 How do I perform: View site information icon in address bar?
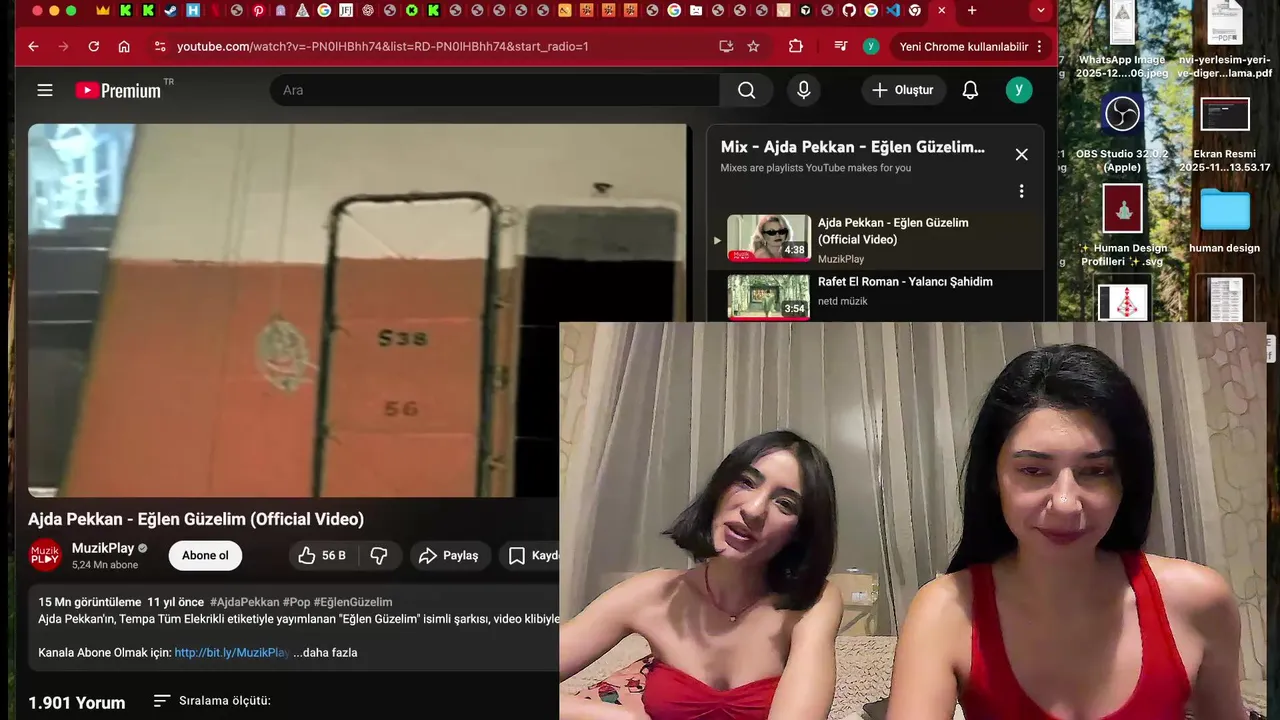159,46
